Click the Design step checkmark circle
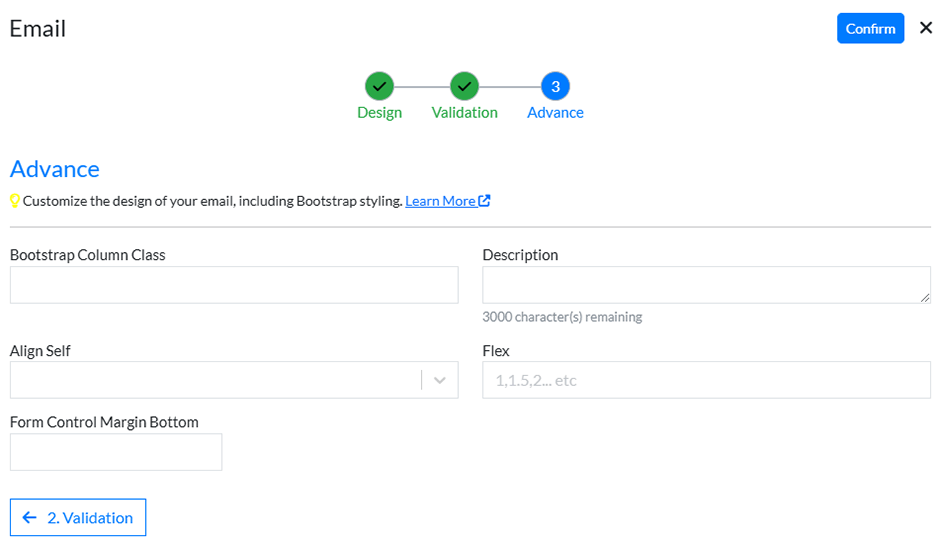 379,86
